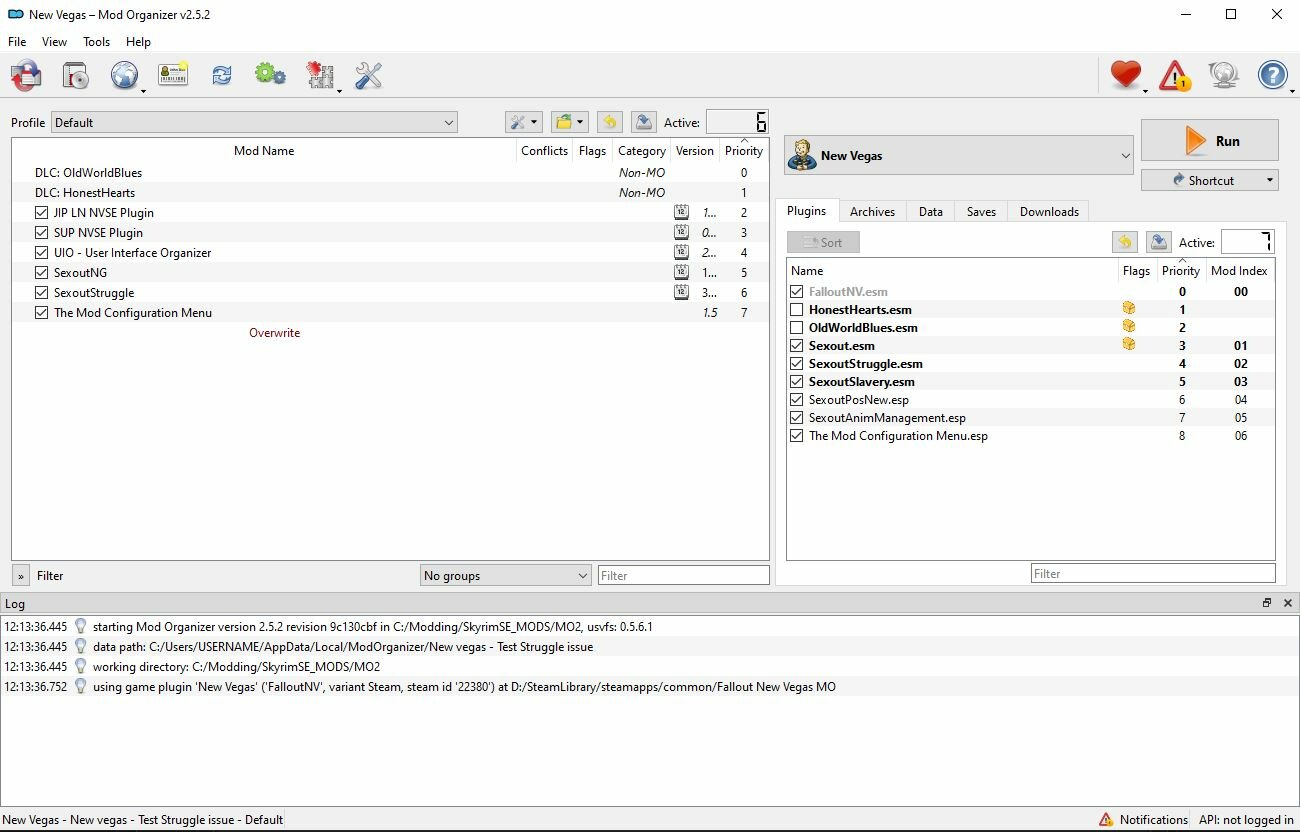Open Executables with the green gears icon
The width and height of the screenshot is (1300, 832).
270,75
